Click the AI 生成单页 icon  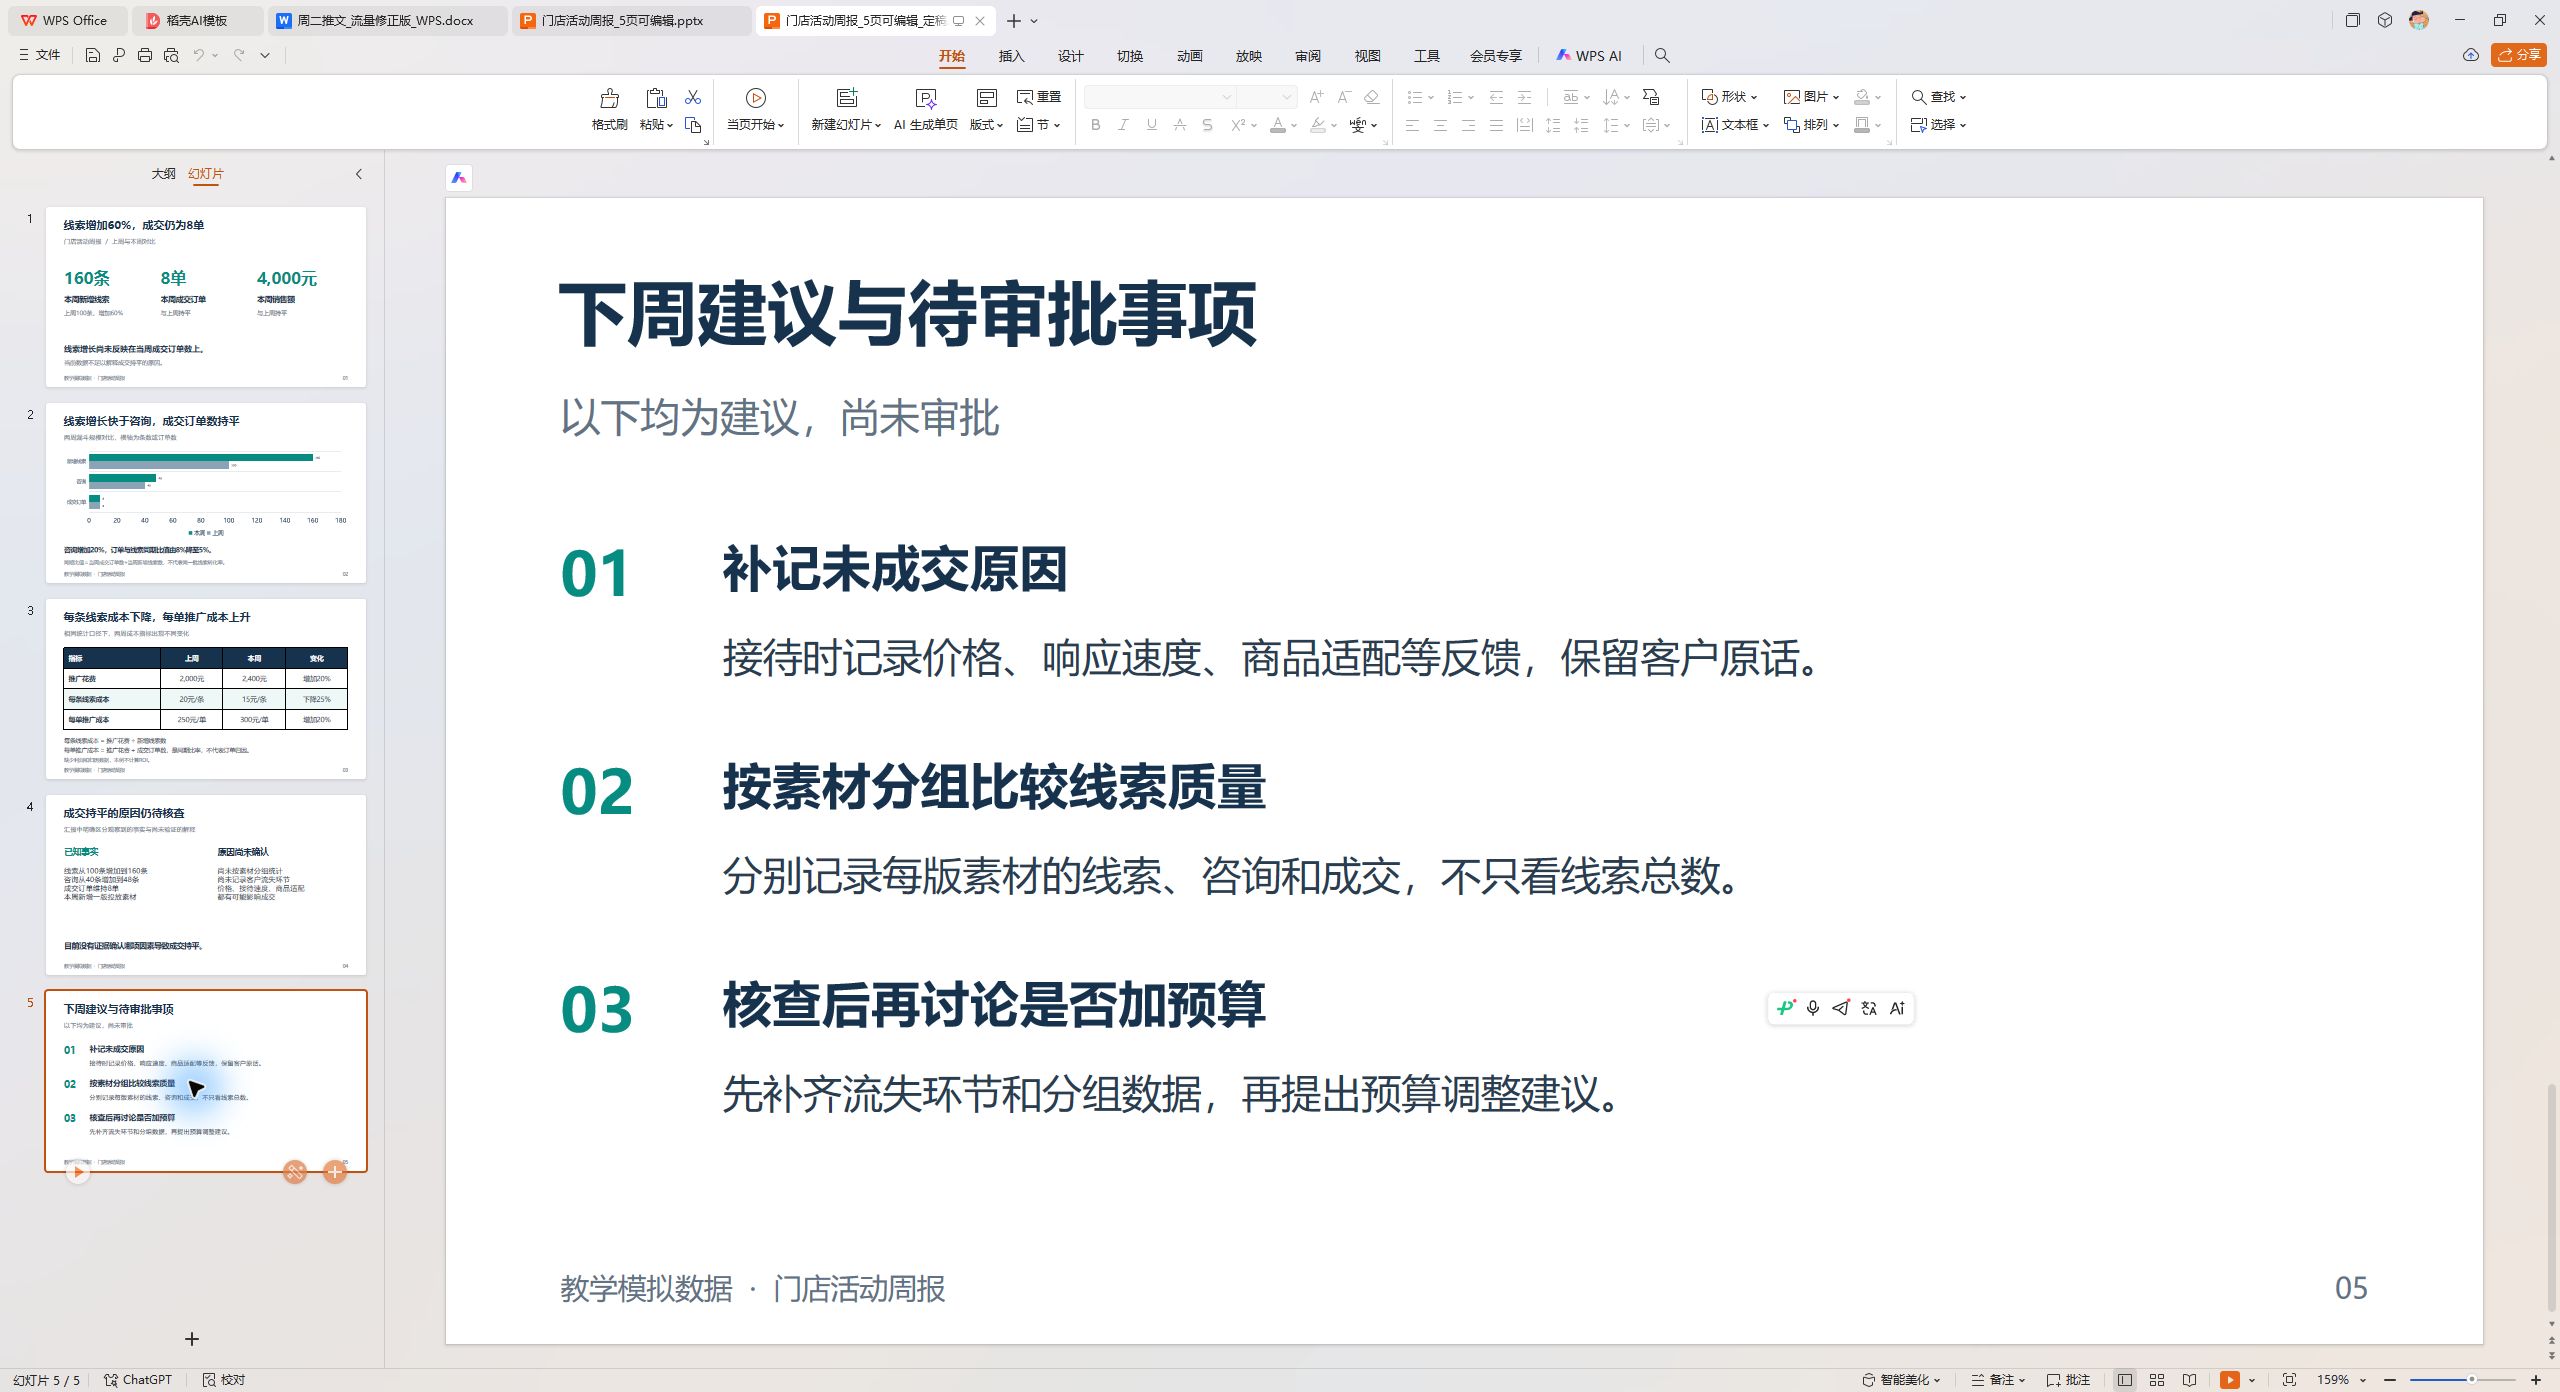(x=926, y=98)
